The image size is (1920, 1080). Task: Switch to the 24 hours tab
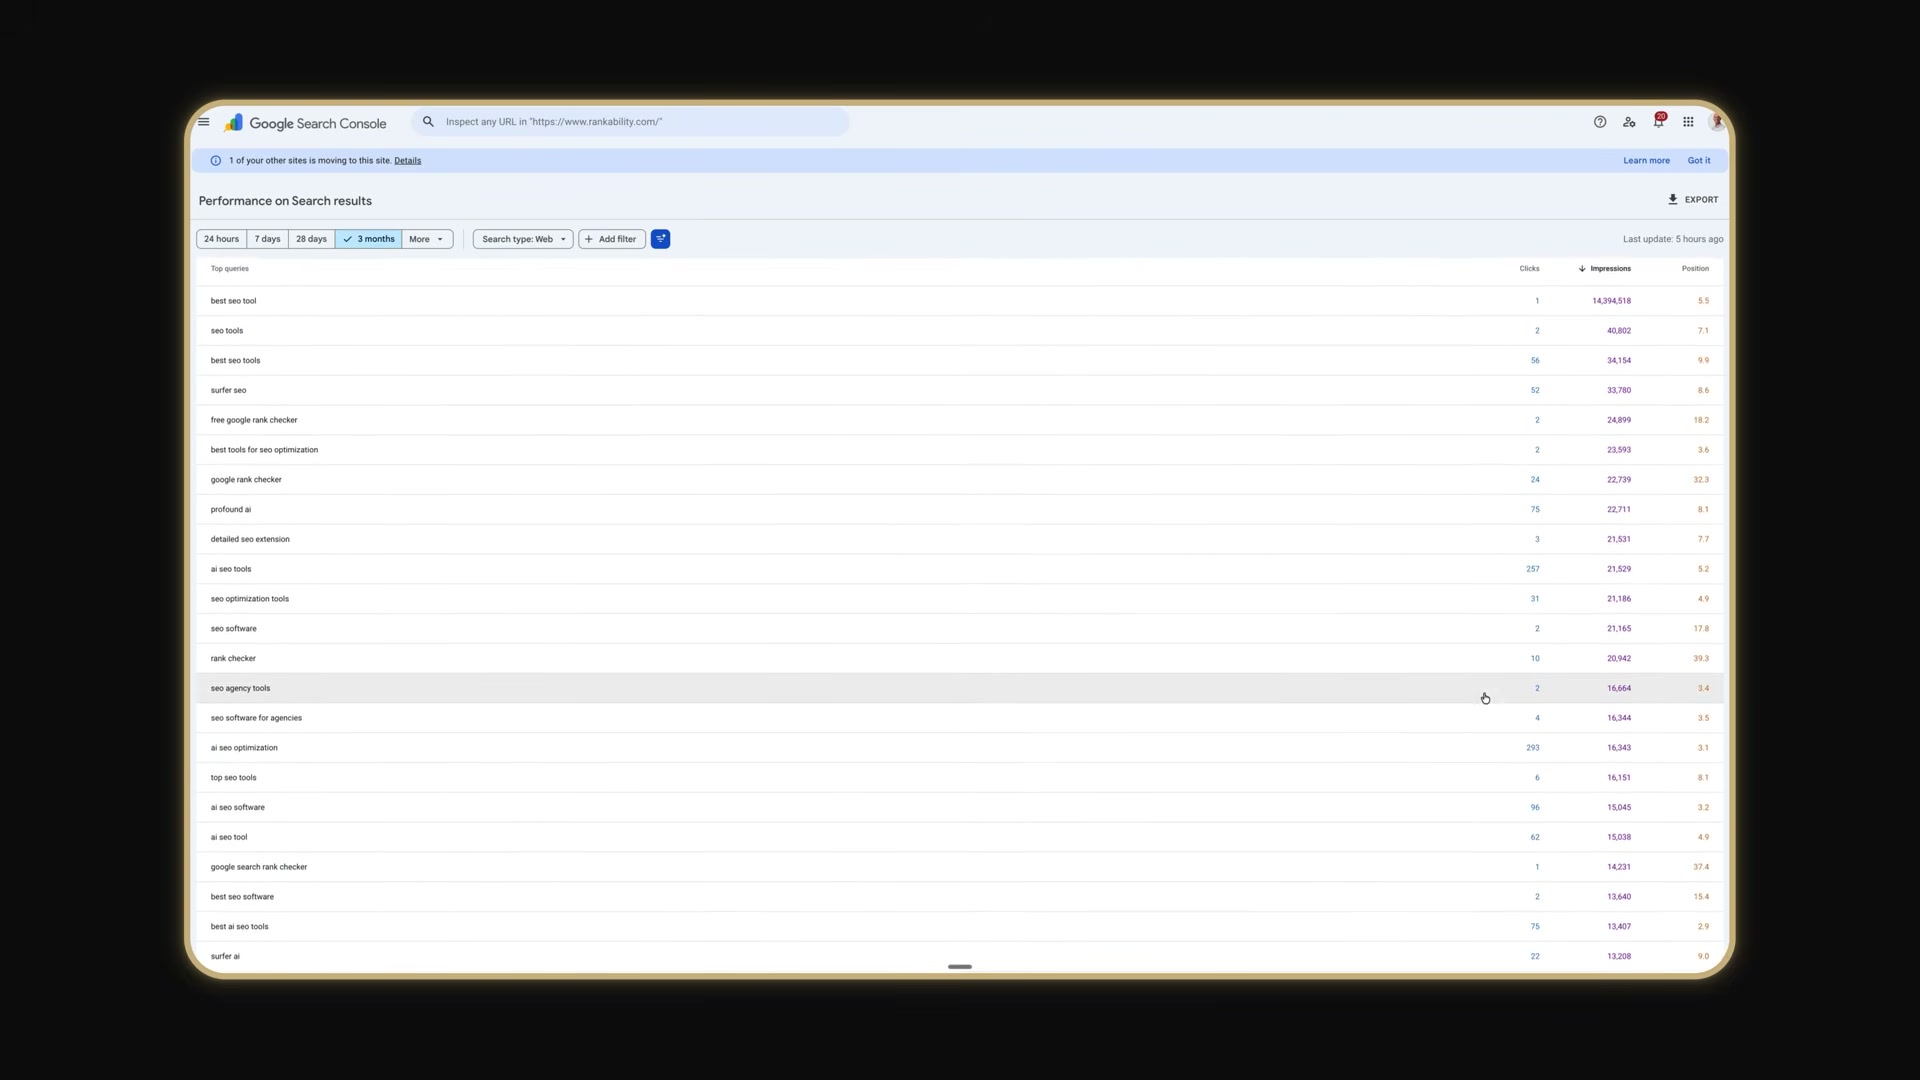221,239
